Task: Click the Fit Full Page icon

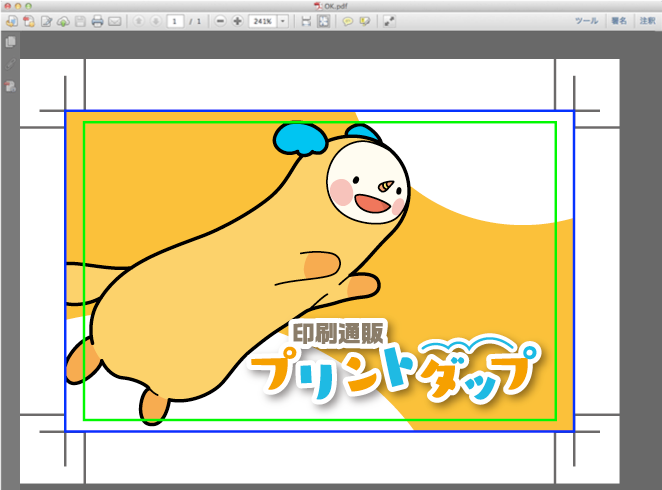Action: 323,21
